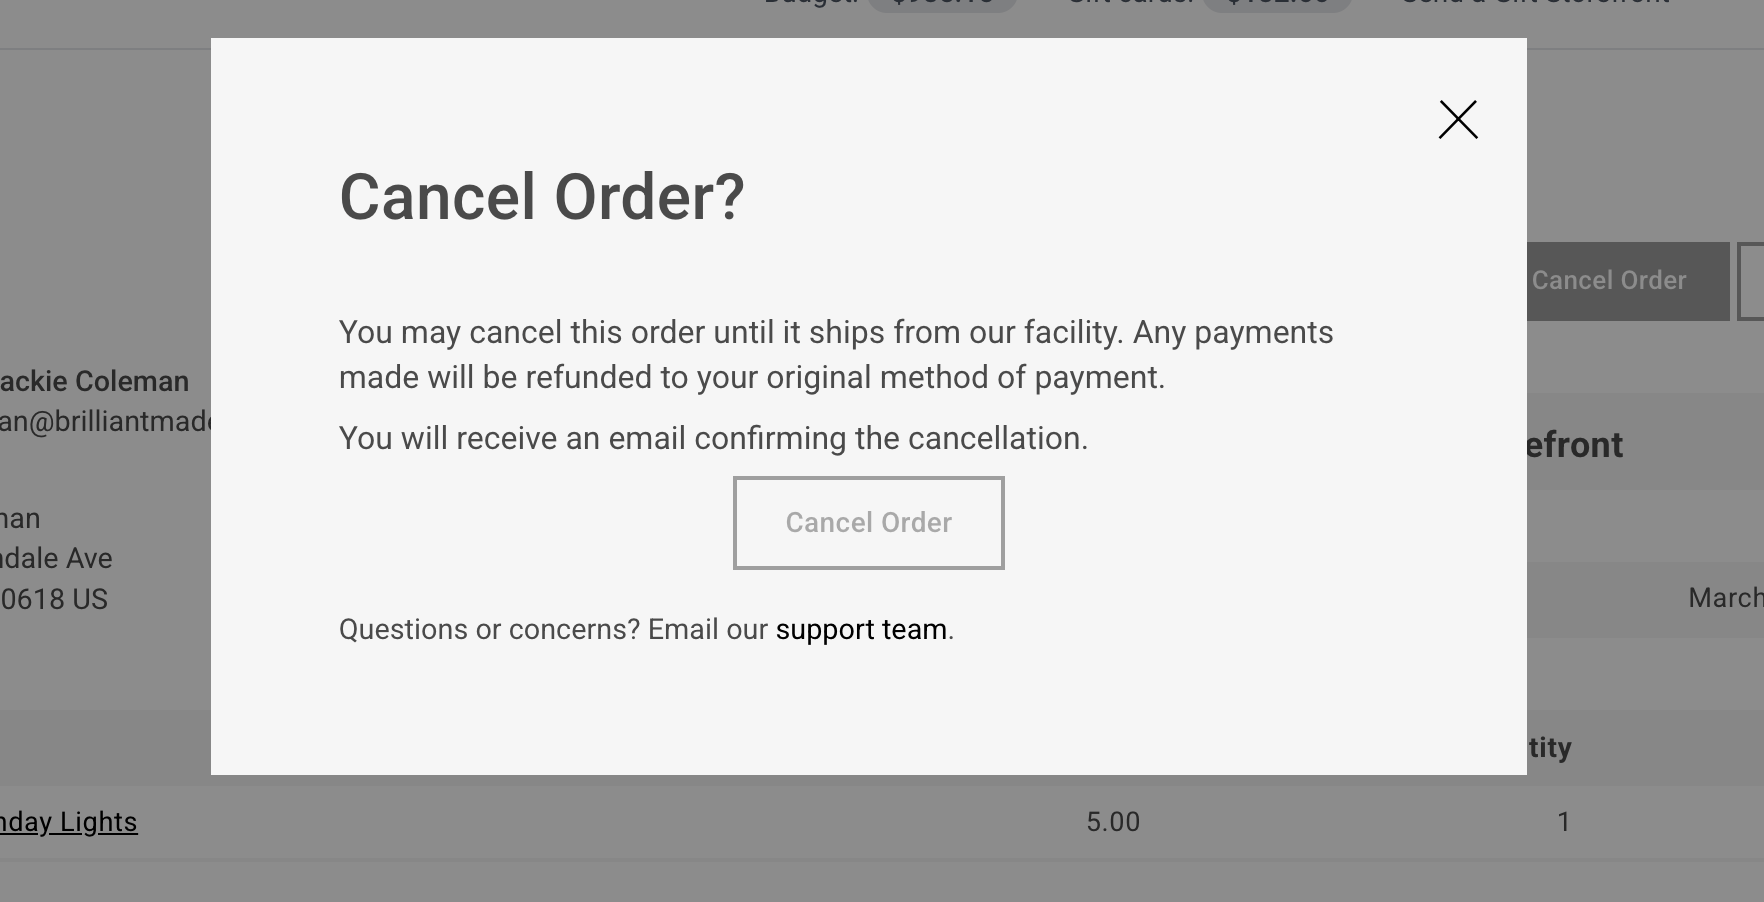Click the Jackie Coleman customer name
Viewport: 1764px width, 902px height.
coord(94,381)
